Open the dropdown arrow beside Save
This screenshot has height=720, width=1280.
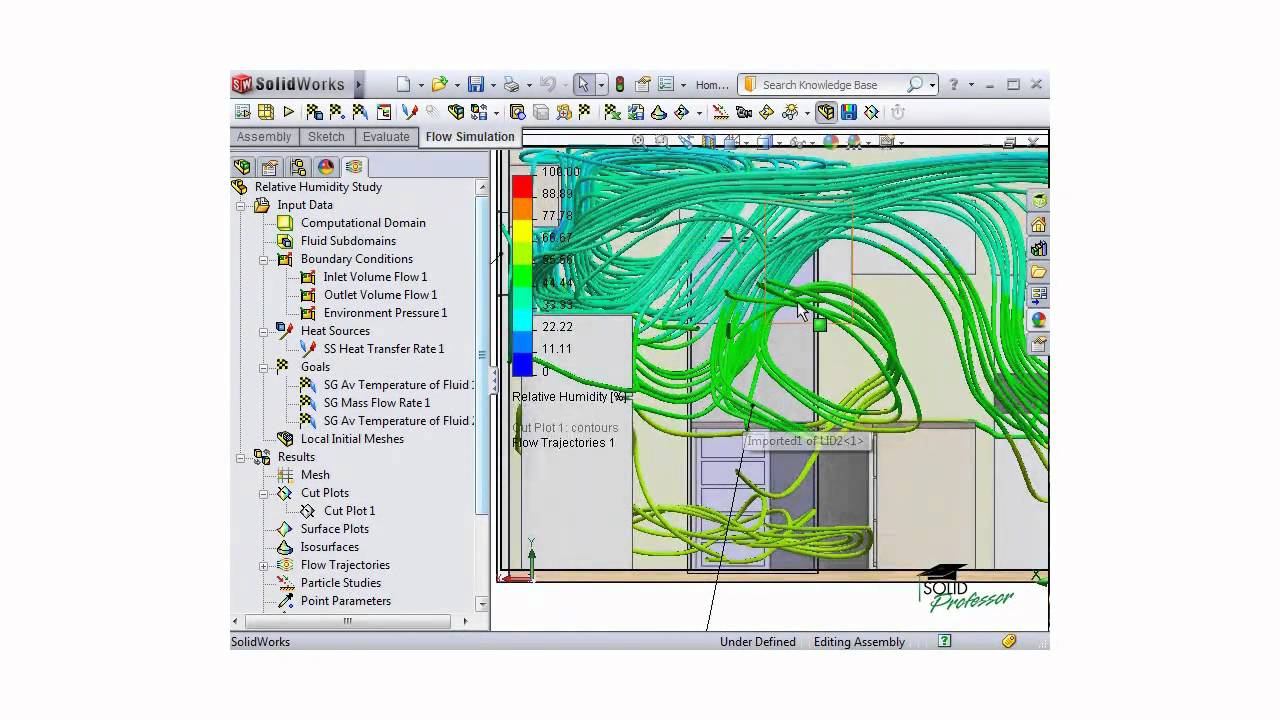(493, 85)
